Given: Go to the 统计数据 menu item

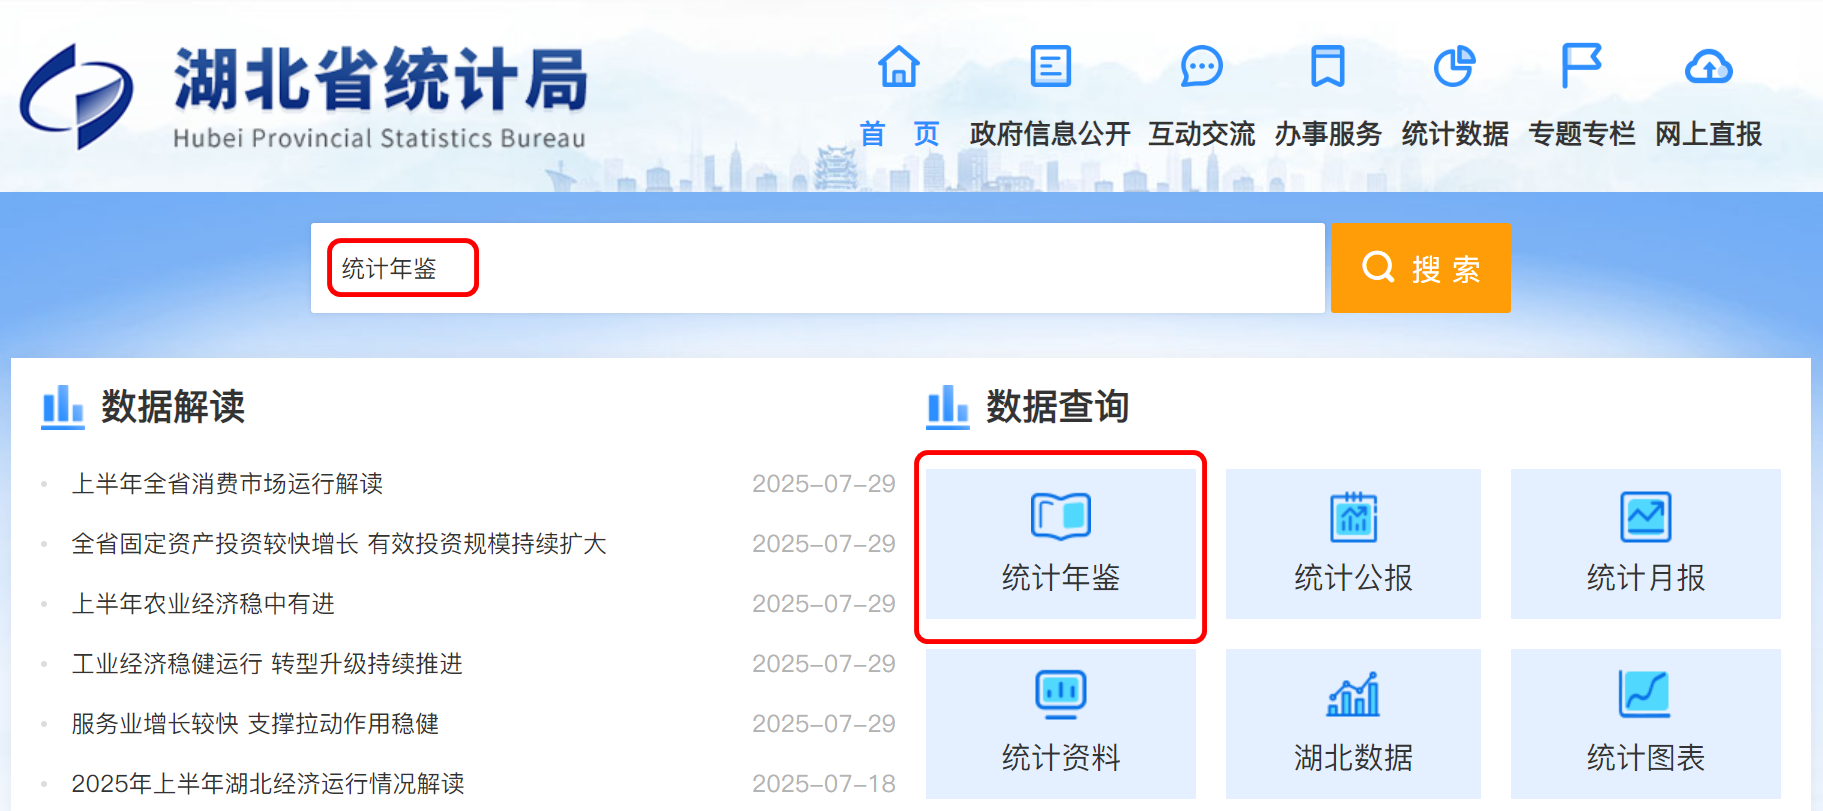Looking at the screenshot, I should (1454, 134).
